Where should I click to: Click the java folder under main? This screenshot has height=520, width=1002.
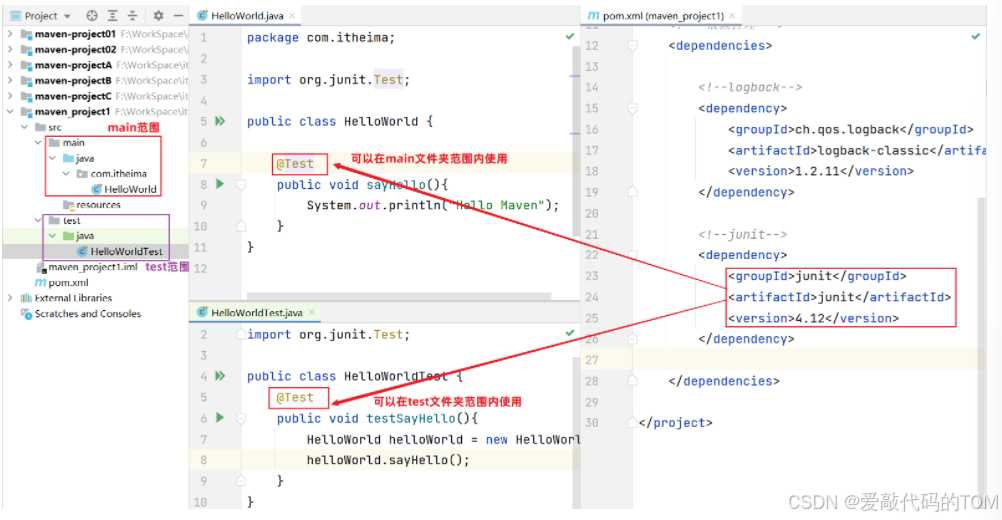click(x=79, y=158)
